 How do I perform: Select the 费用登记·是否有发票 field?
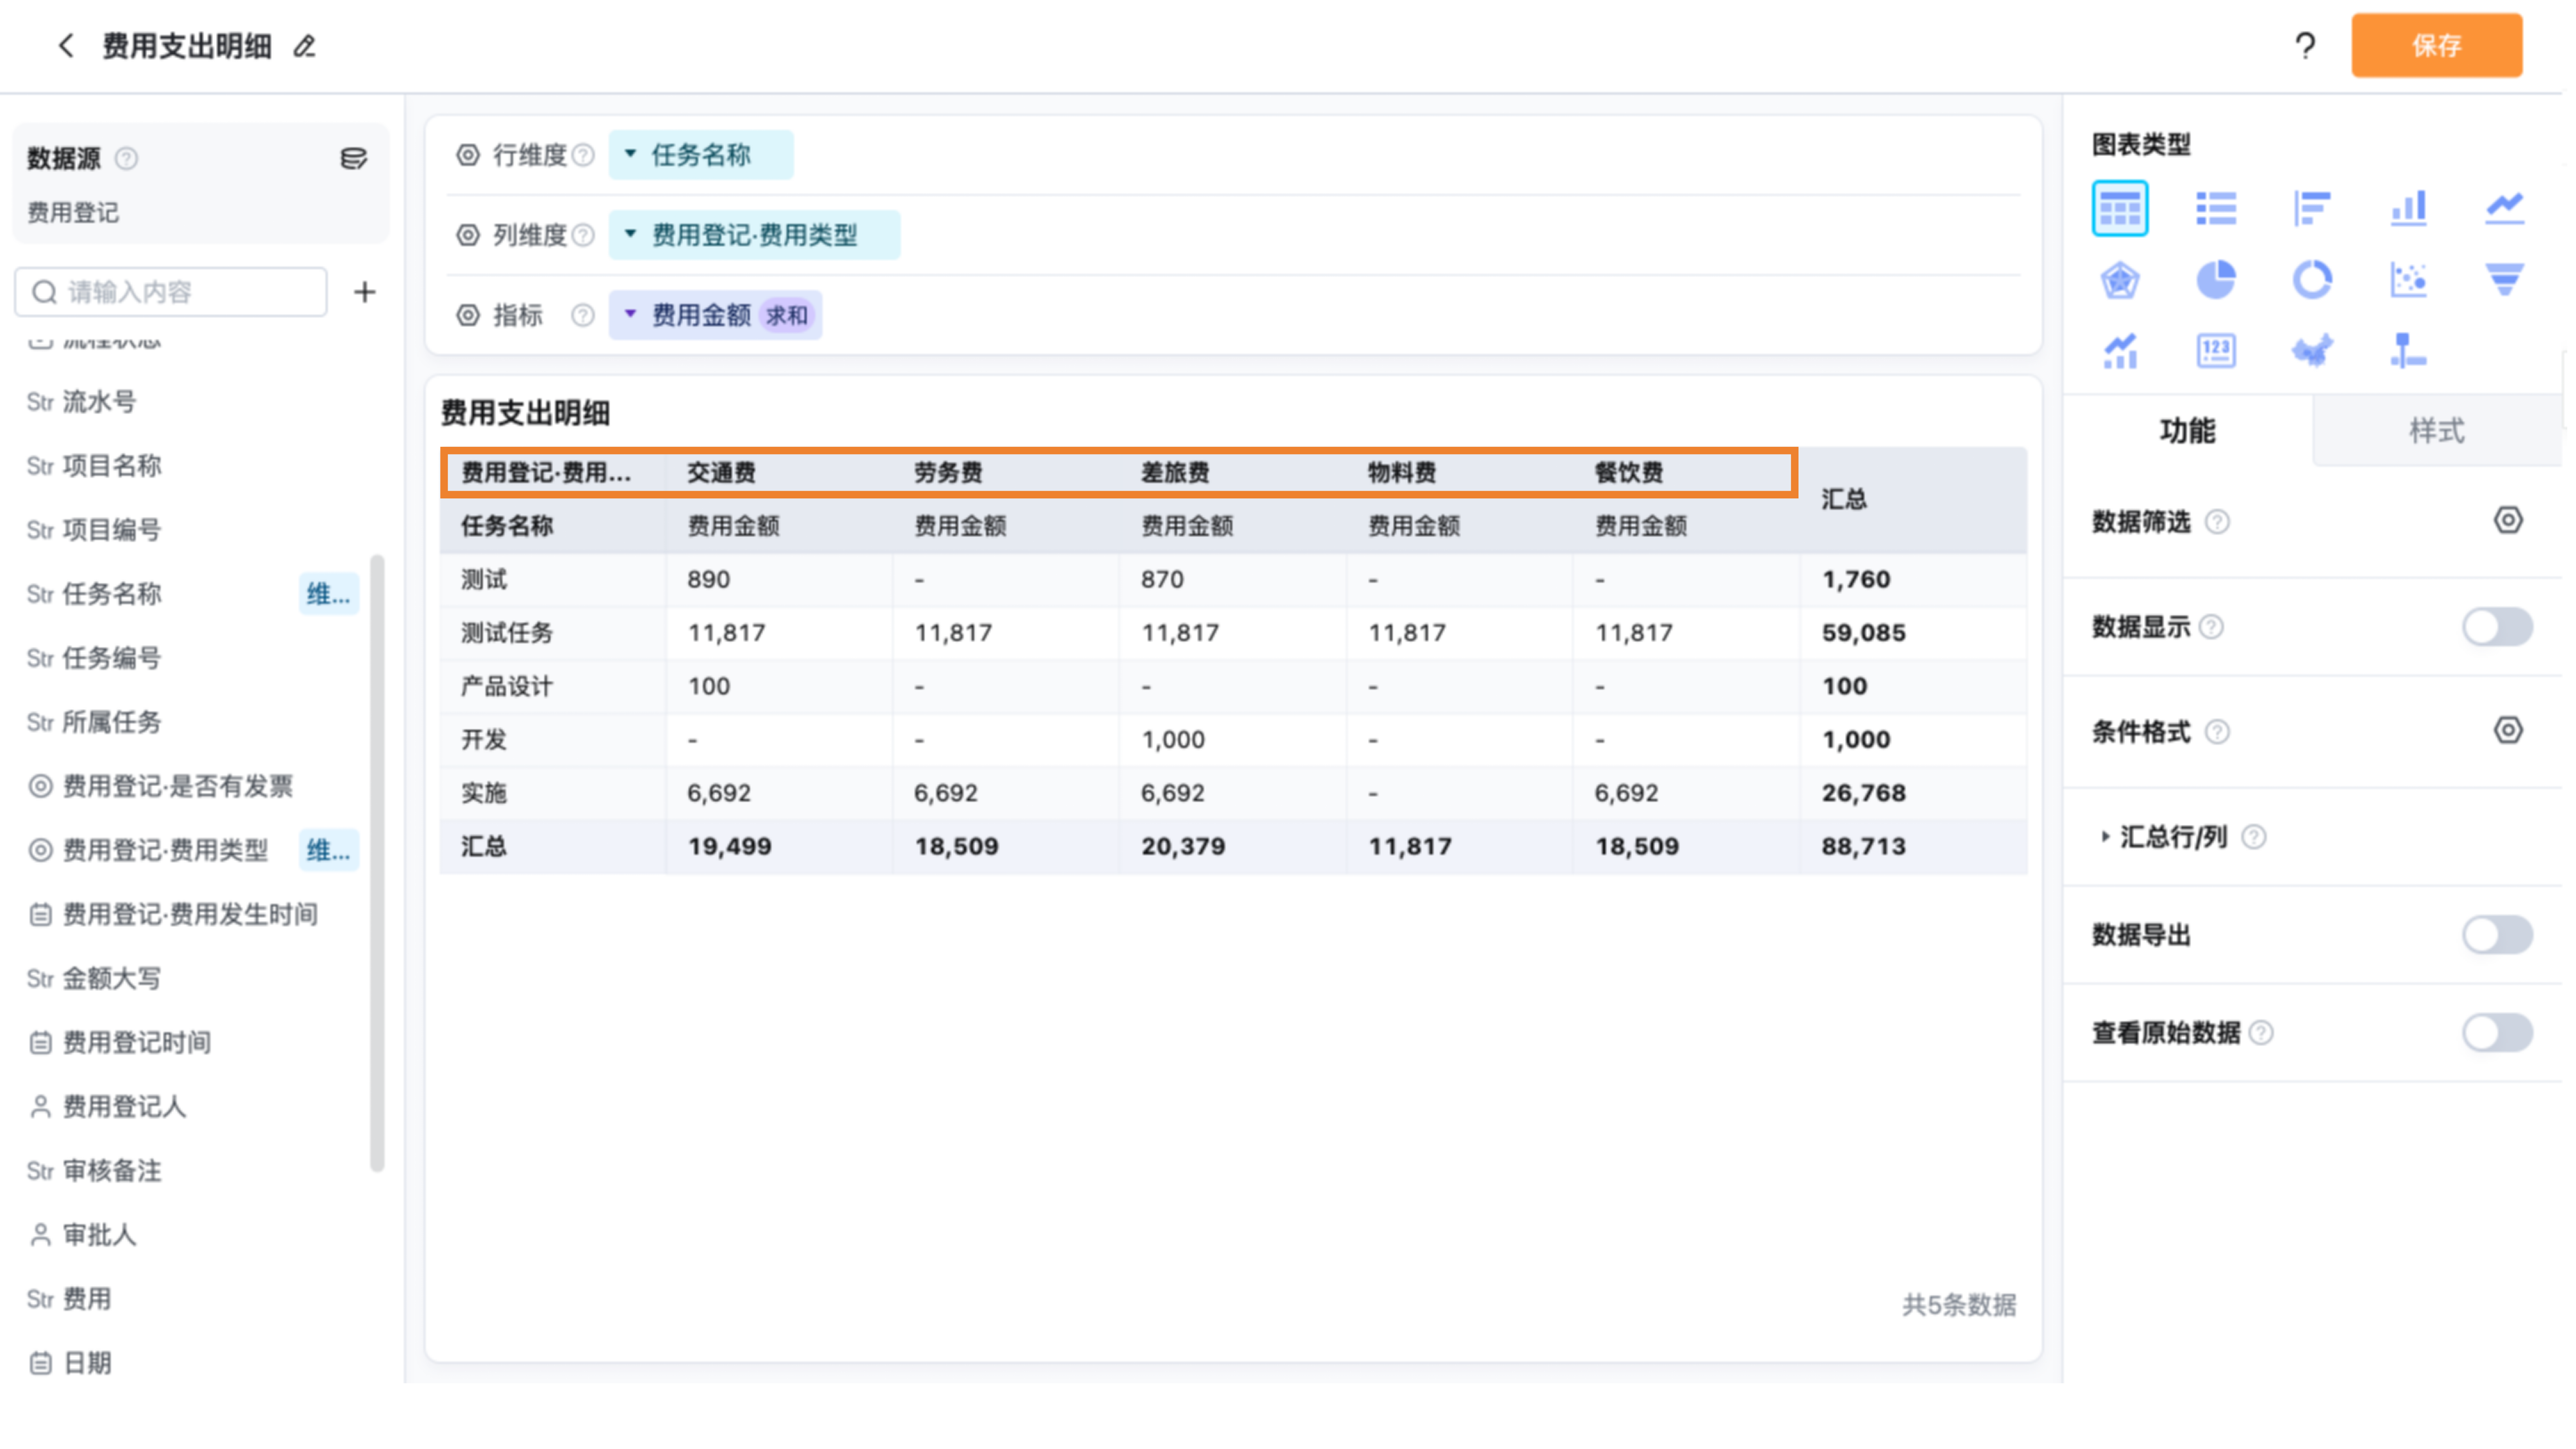pos(161,786)
